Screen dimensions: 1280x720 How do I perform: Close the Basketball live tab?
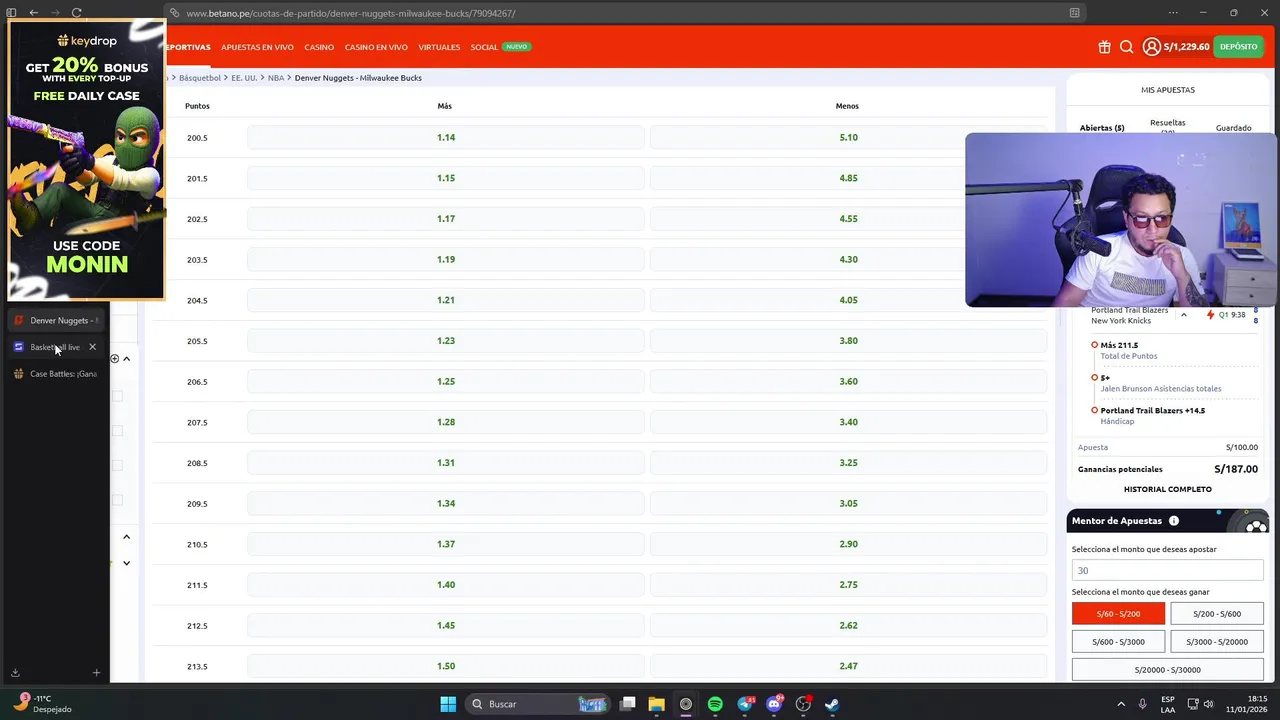92,347
